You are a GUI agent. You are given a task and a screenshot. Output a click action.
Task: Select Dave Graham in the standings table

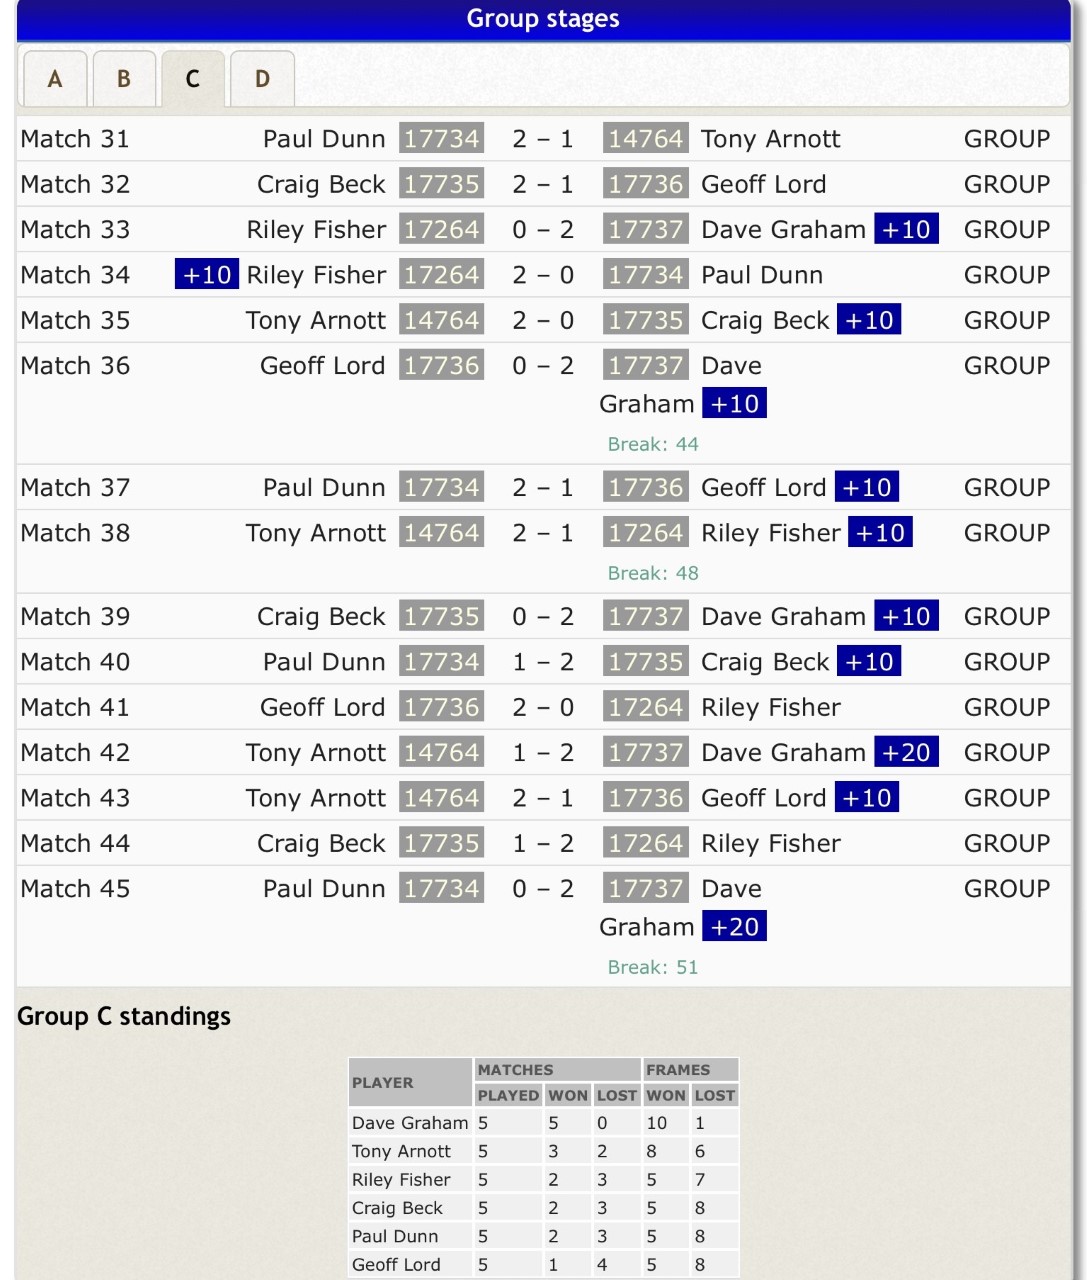click(x=410, y=1123)
